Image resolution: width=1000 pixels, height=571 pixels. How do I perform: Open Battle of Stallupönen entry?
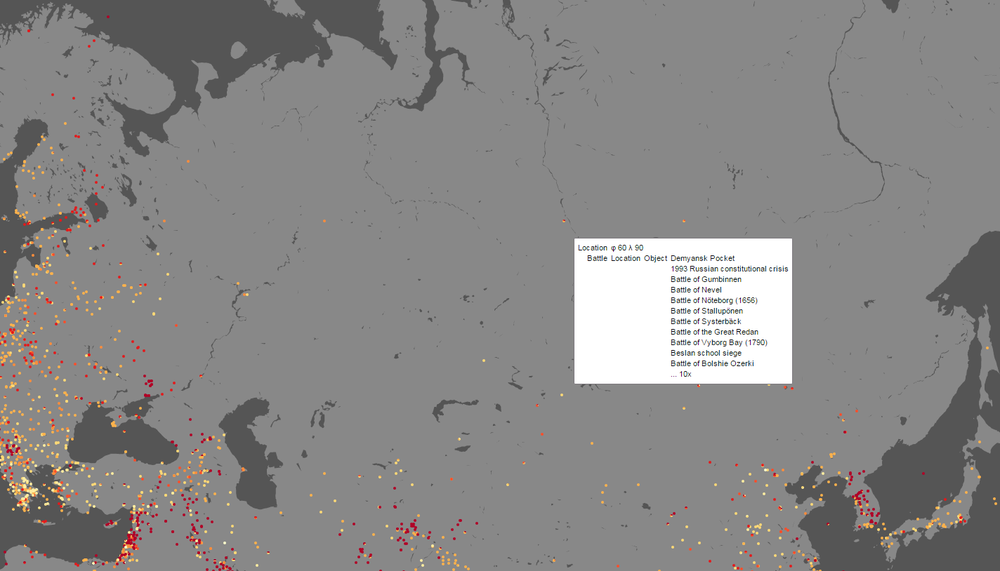706,311
